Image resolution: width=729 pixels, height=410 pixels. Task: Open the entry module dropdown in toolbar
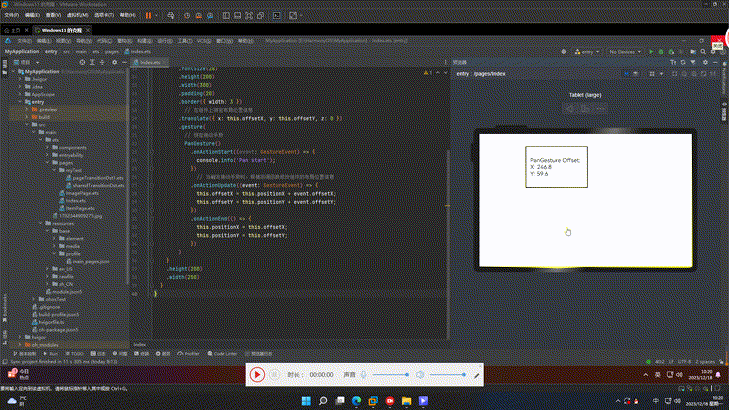587,52
